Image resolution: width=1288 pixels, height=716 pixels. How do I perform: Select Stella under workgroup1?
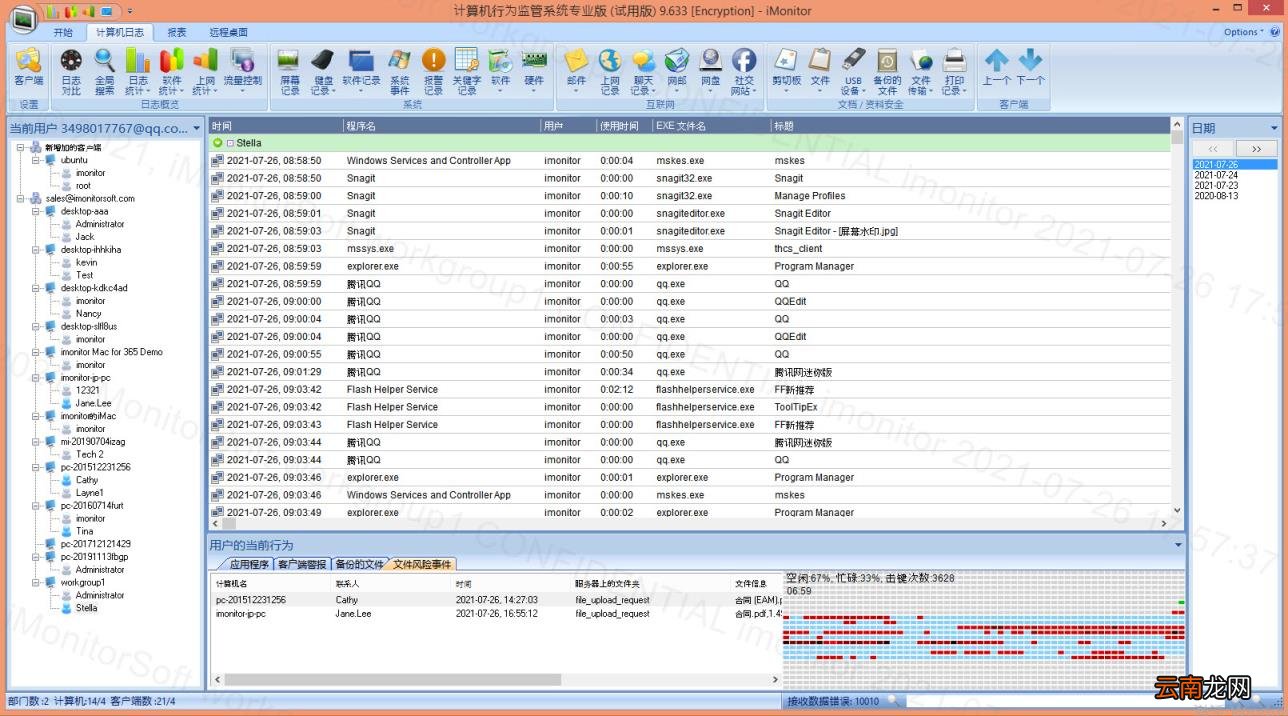click(x=87, y=608)
